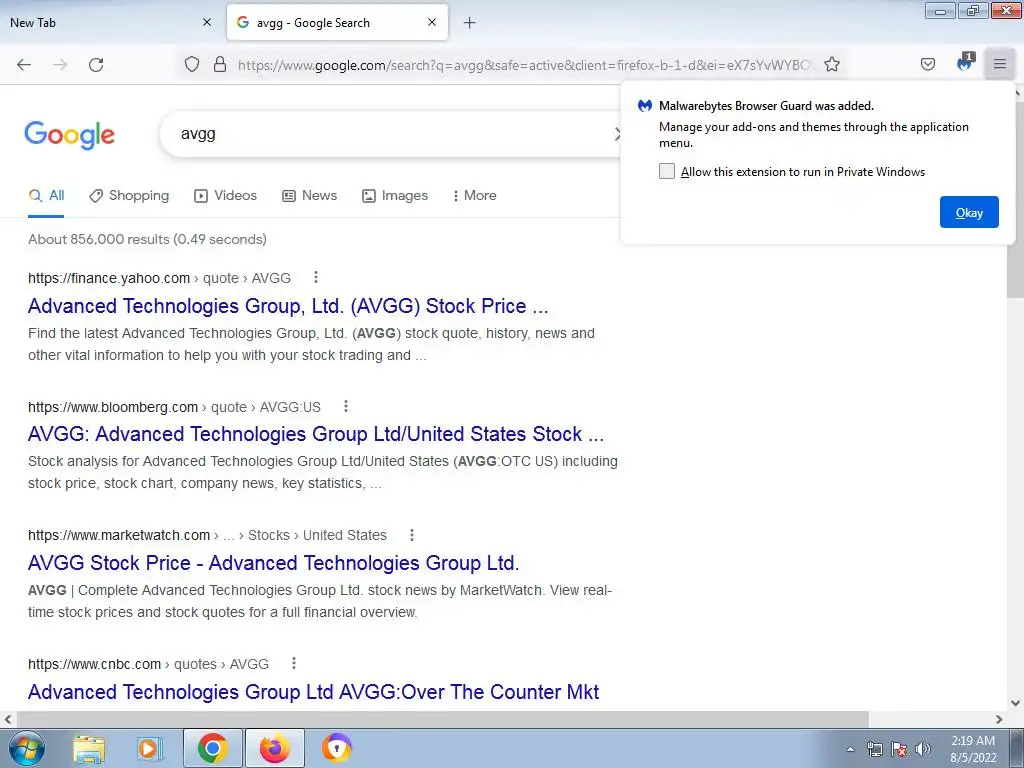The height and width of the screenshot is (768, 1024).
Task: Open options for the MarketWatch result
Action: point(411,535)
